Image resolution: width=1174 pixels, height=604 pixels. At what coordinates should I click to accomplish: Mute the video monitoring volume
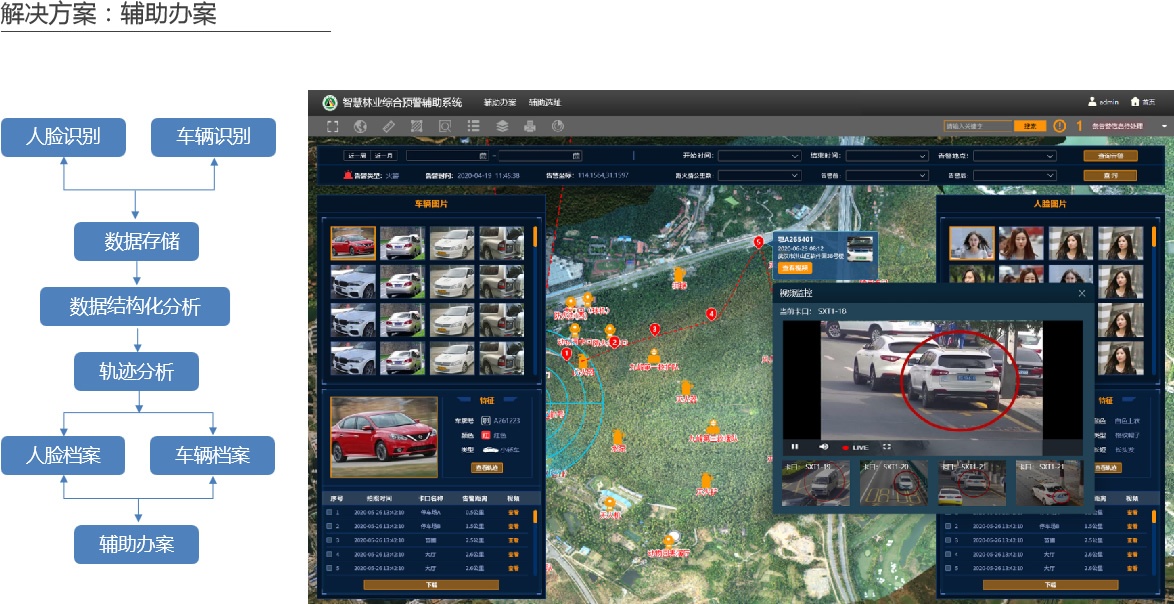824,446
